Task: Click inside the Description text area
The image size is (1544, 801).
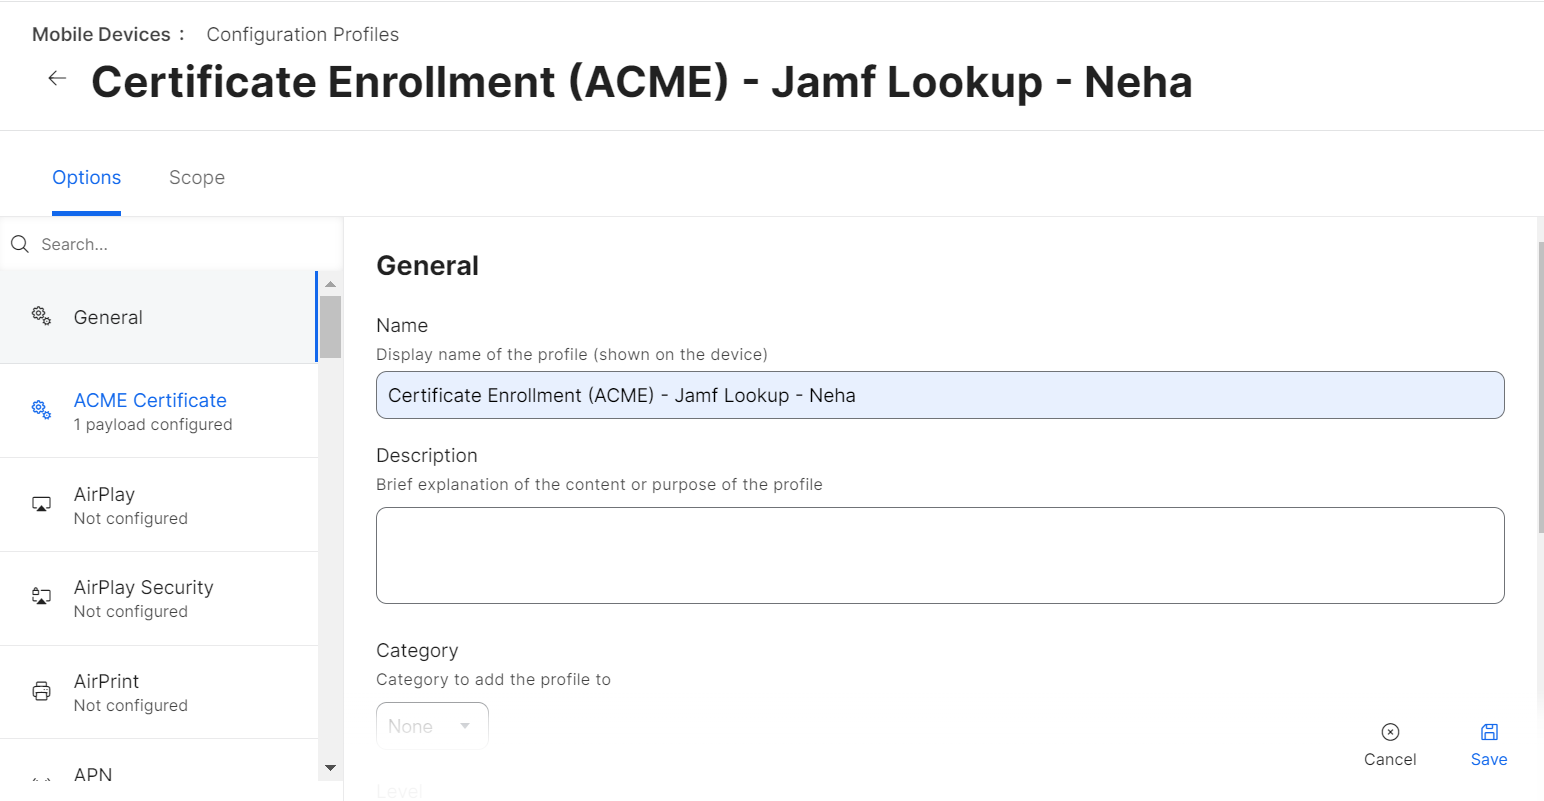Action: [x=940, y=555]
